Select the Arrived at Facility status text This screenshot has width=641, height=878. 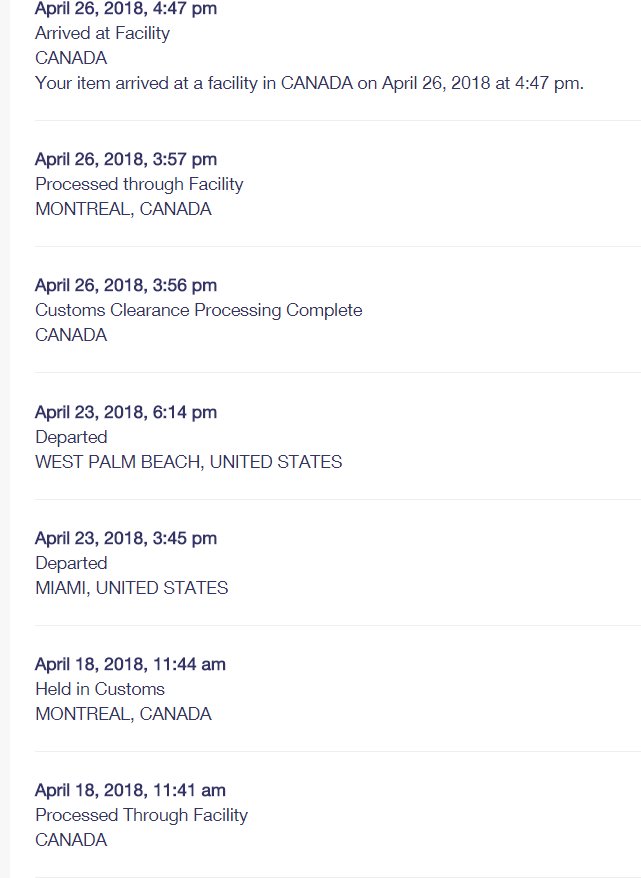[102, 34]
